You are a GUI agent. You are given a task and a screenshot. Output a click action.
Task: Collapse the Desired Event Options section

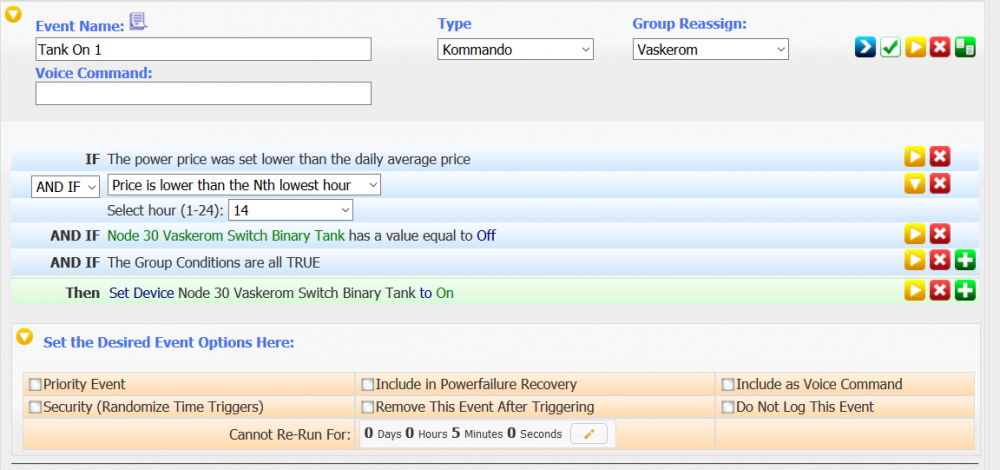(x=26, y=339)
